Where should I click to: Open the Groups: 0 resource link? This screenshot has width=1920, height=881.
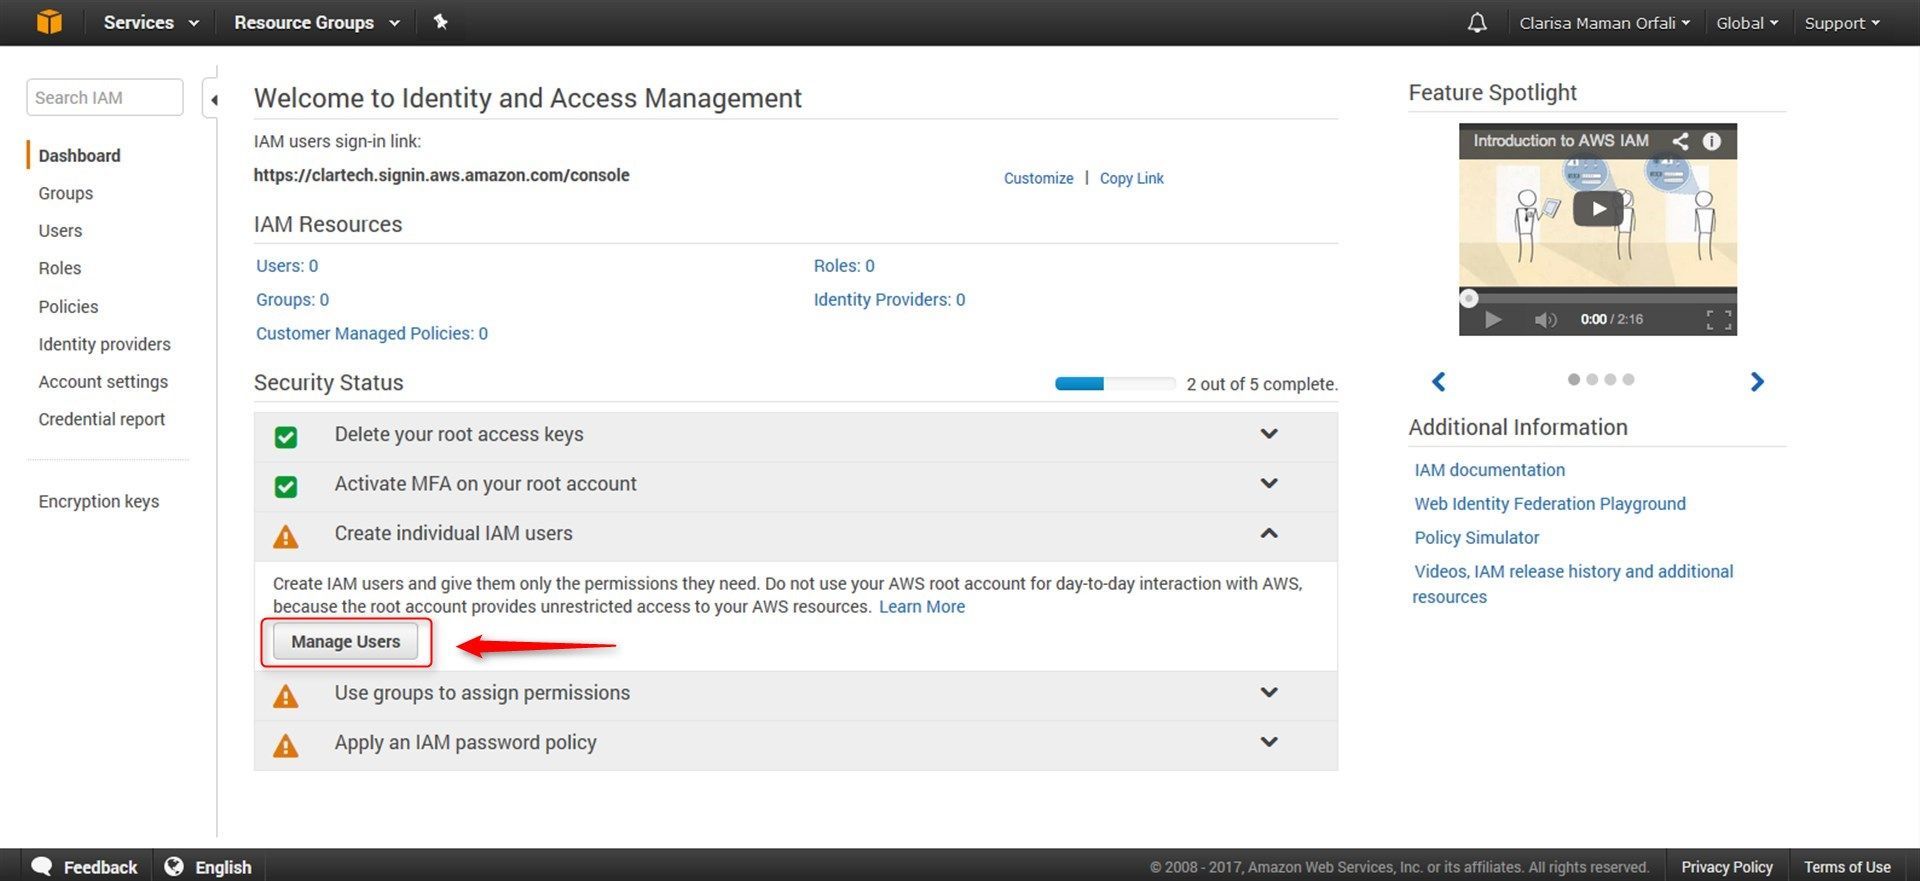pos(292,299)
